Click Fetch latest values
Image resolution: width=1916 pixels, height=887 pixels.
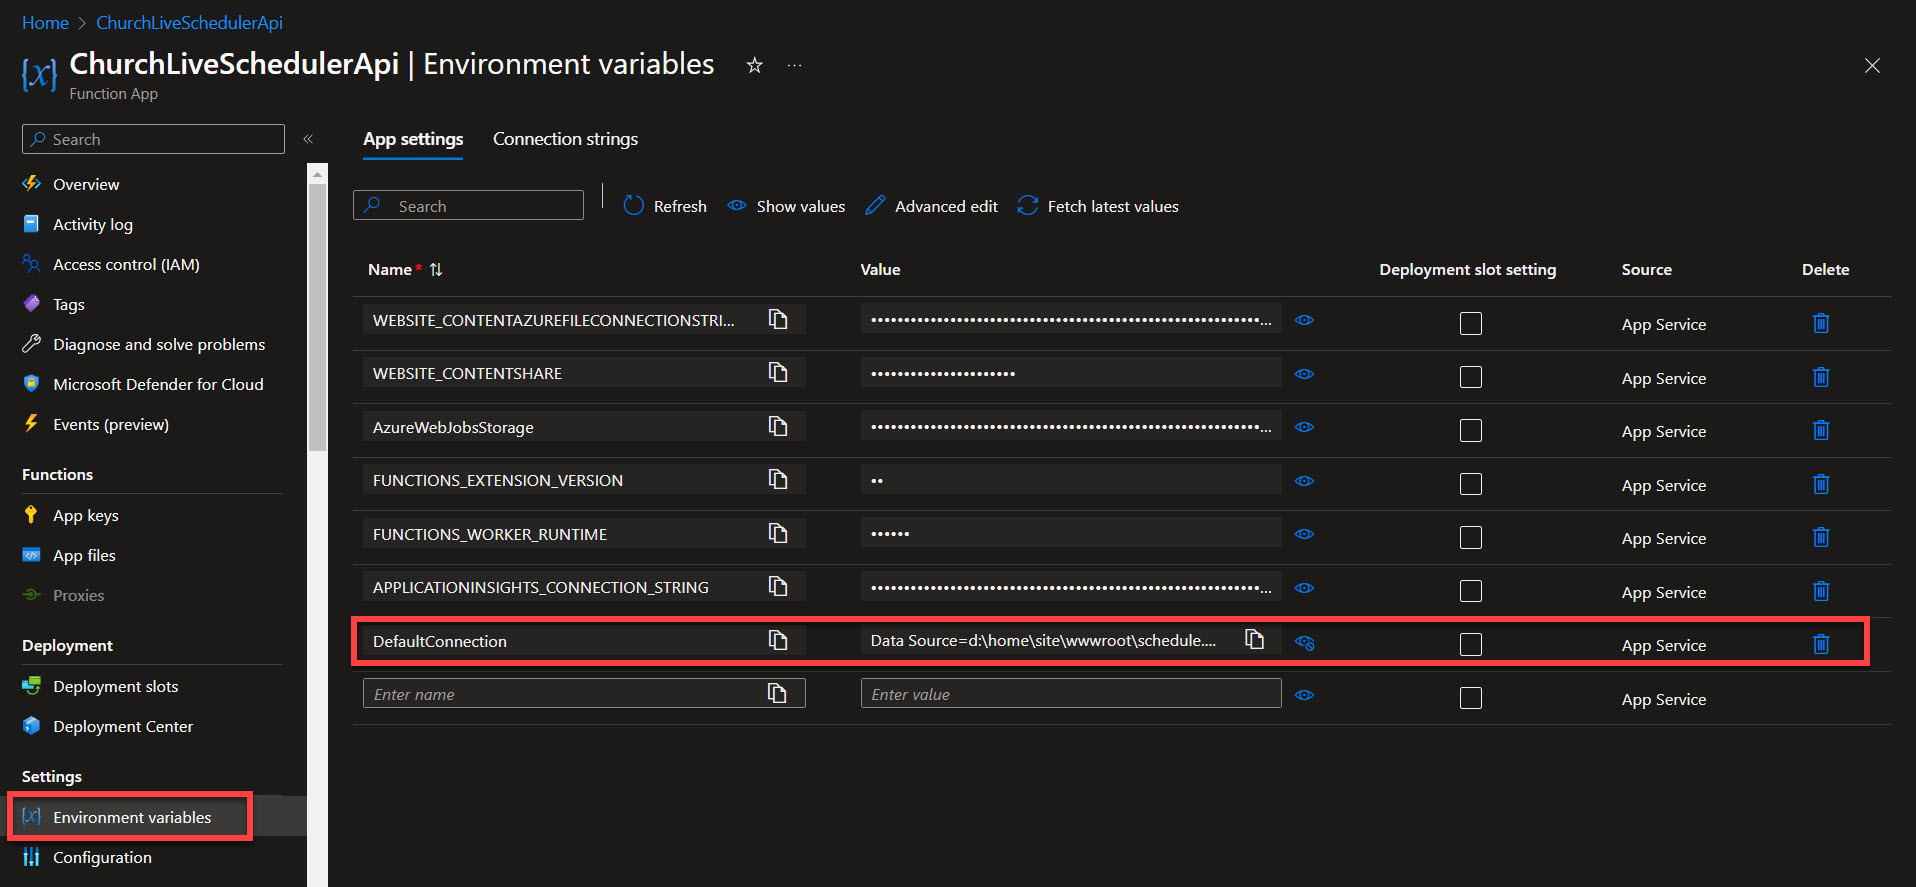click(x=1098, y=206)
